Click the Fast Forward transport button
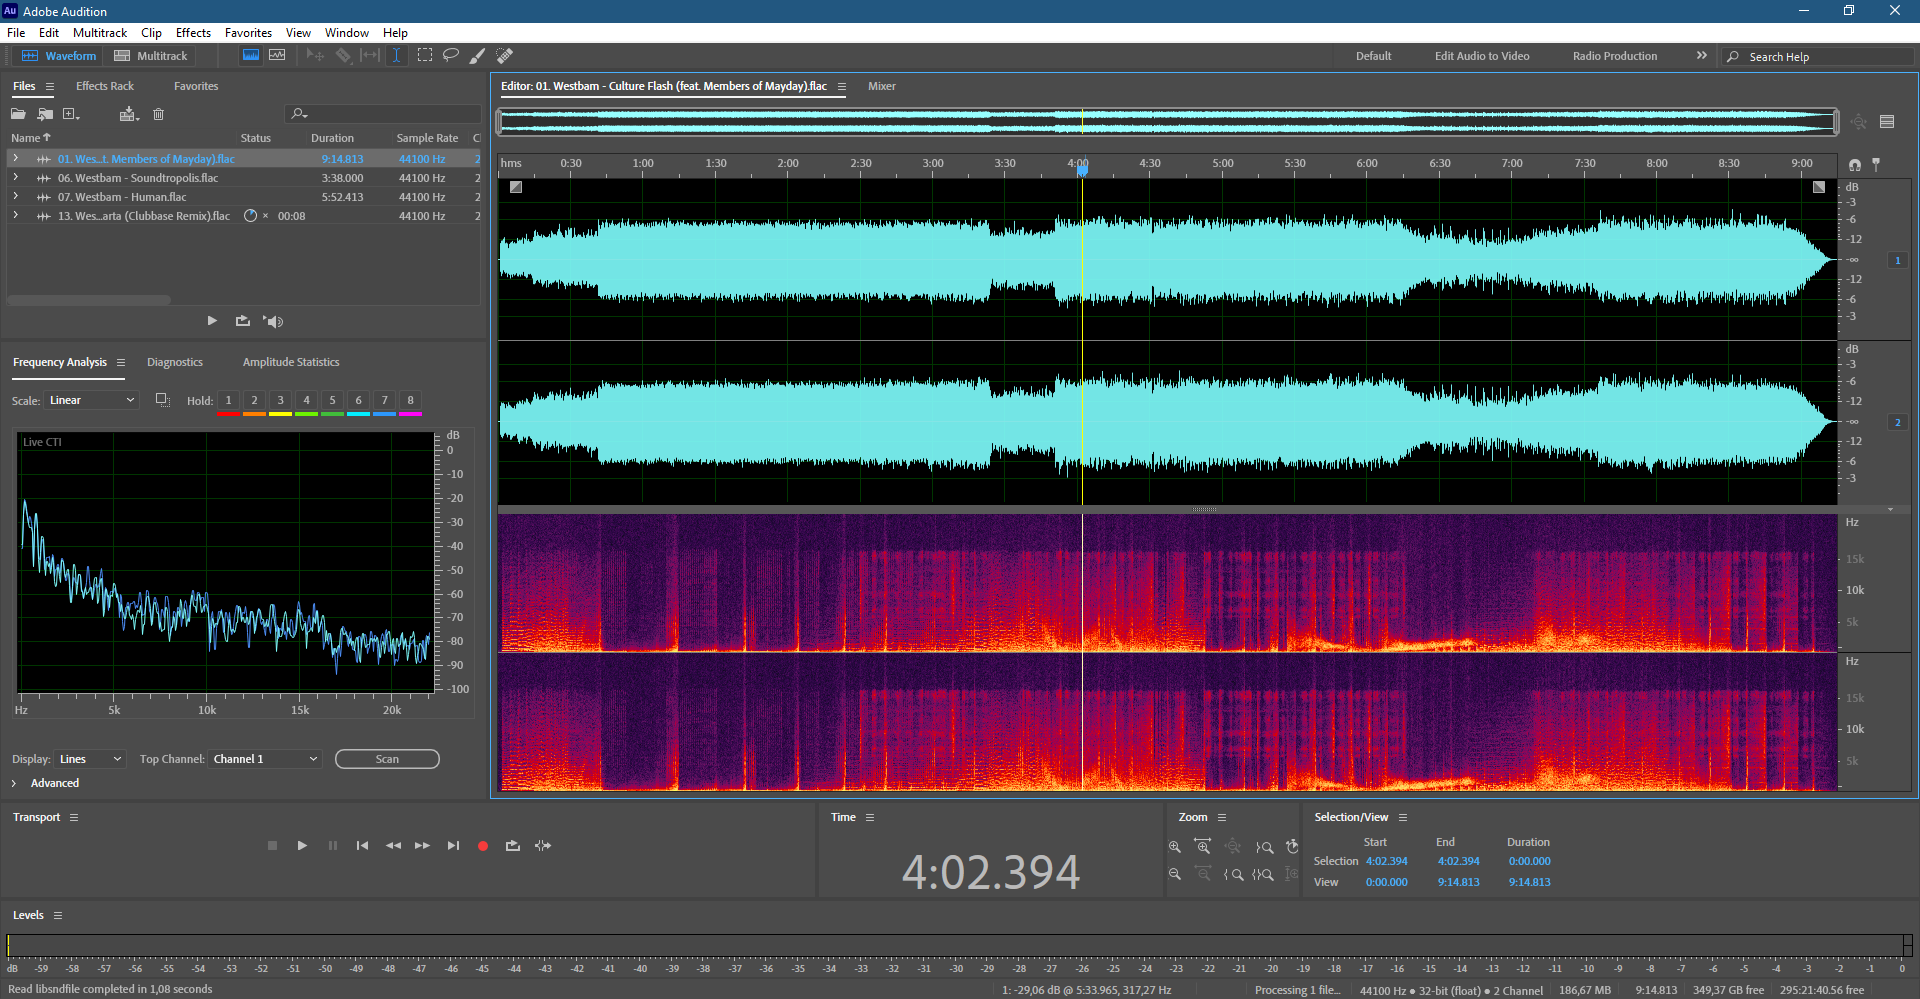The width and height of the screenshot is (1920, 999). coord(422,846)
